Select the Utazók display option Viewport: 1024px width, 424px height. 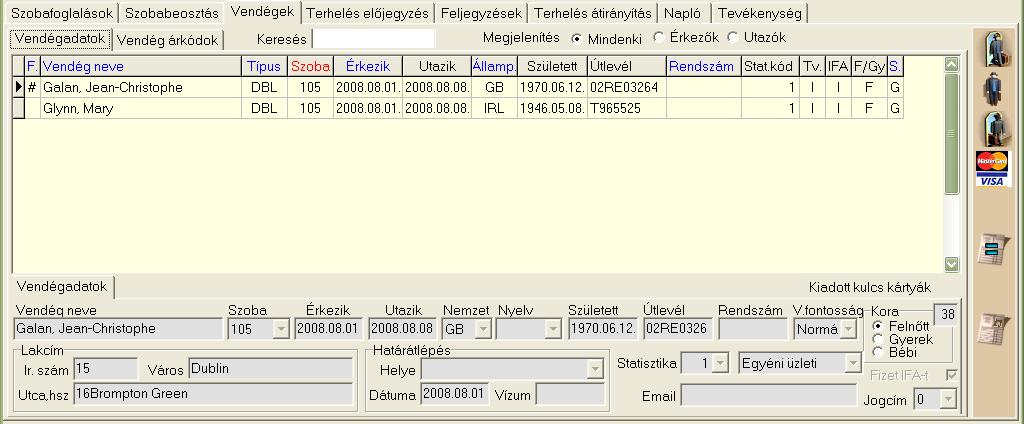[732, 38]
